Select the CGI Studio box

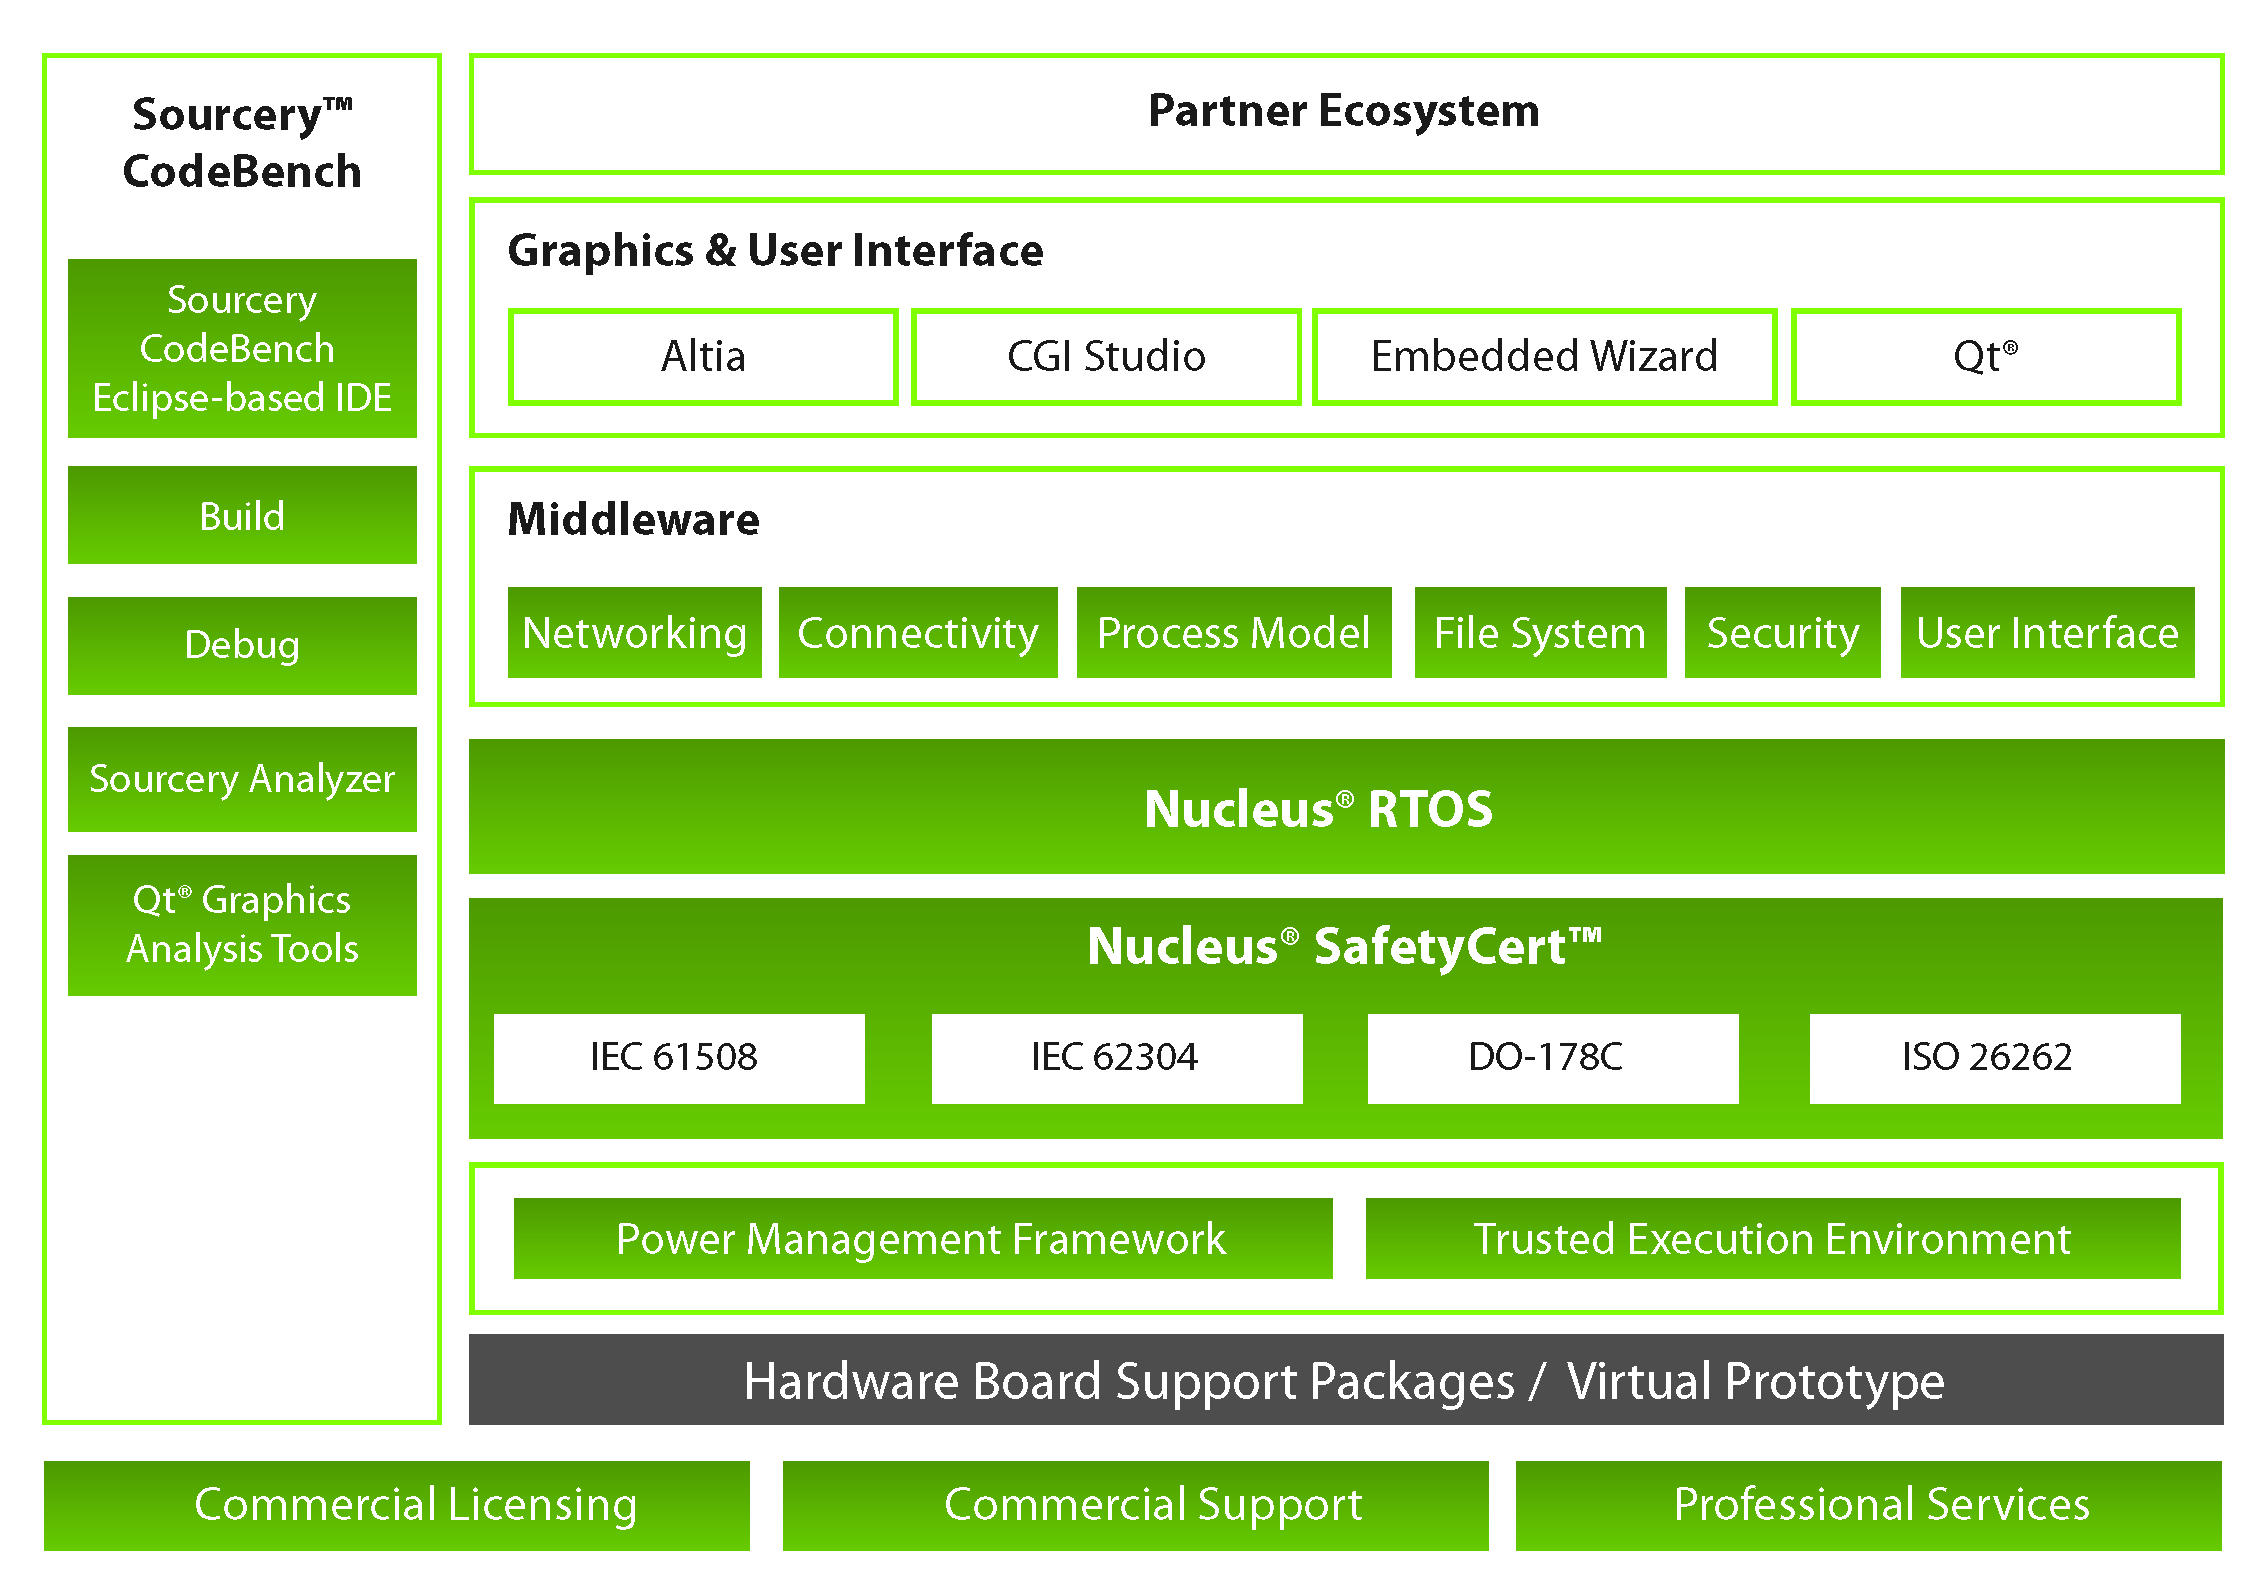pos(1106,357)
